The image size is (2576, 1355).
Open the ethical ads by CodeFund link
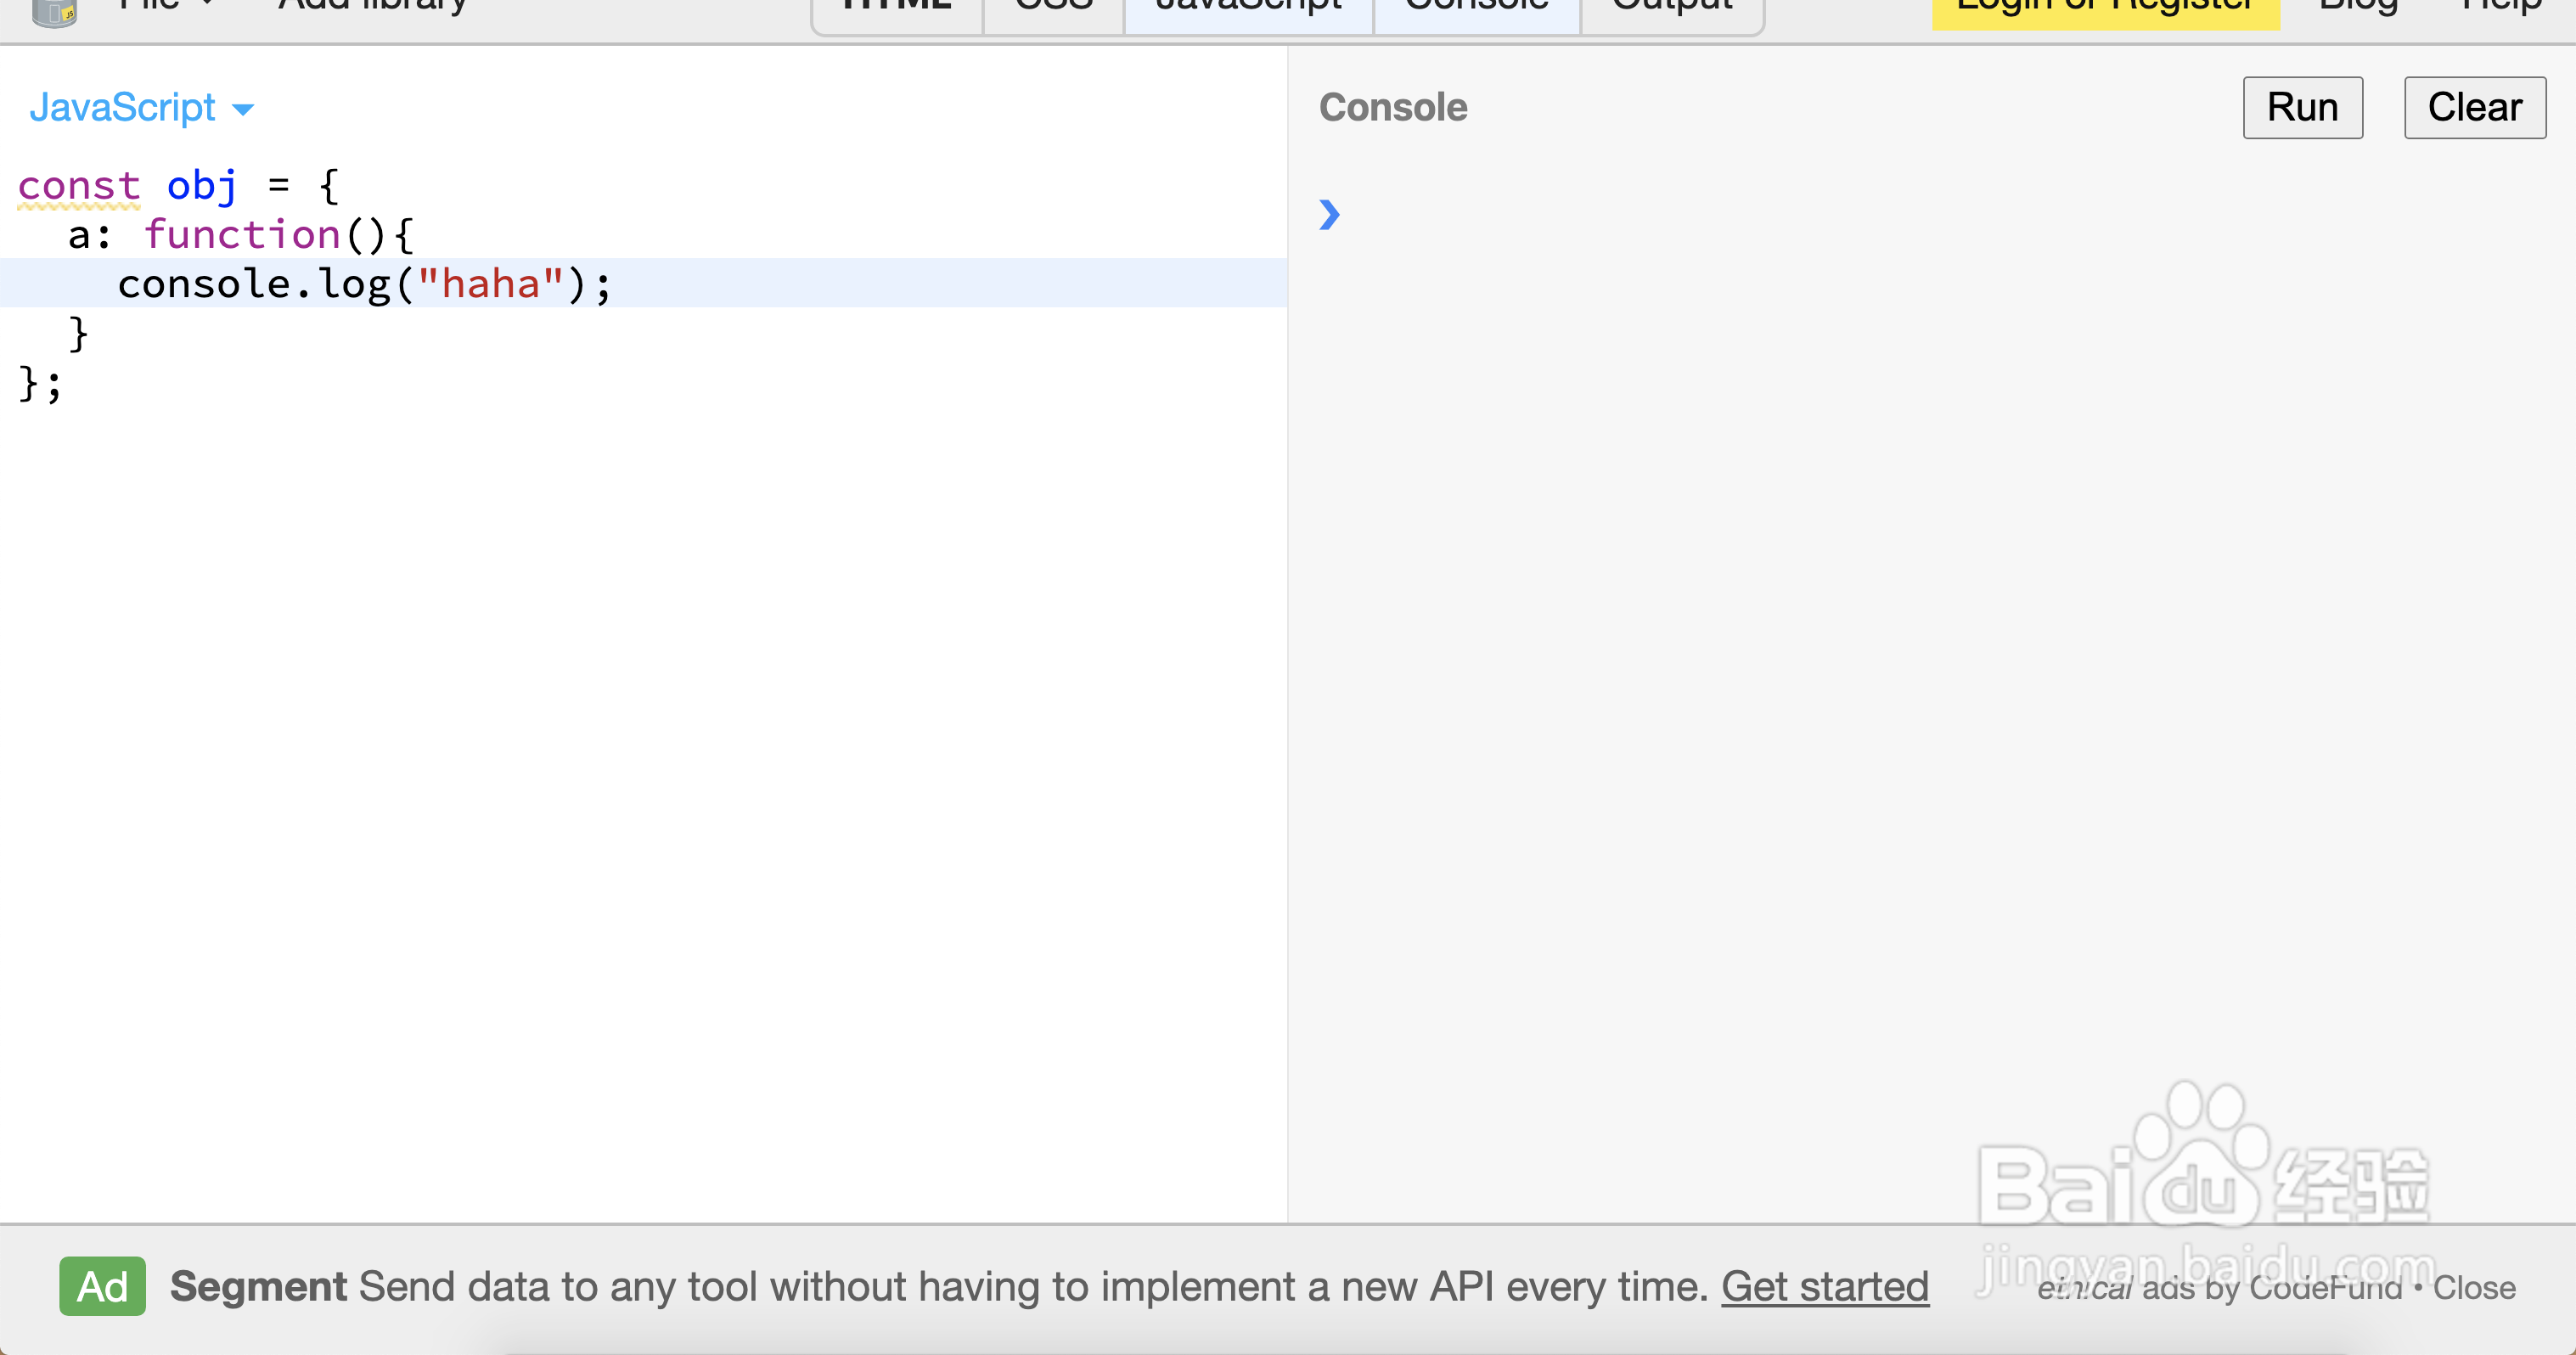2219,1288
